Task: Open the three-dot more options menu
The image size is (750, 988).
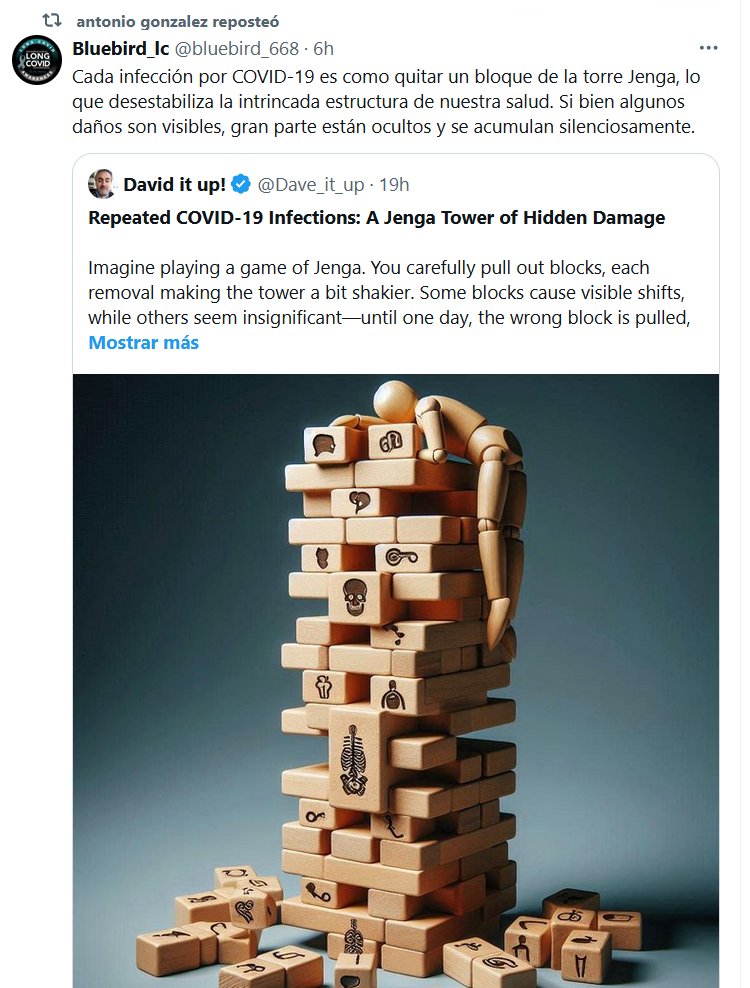Action: coord(708,48)
